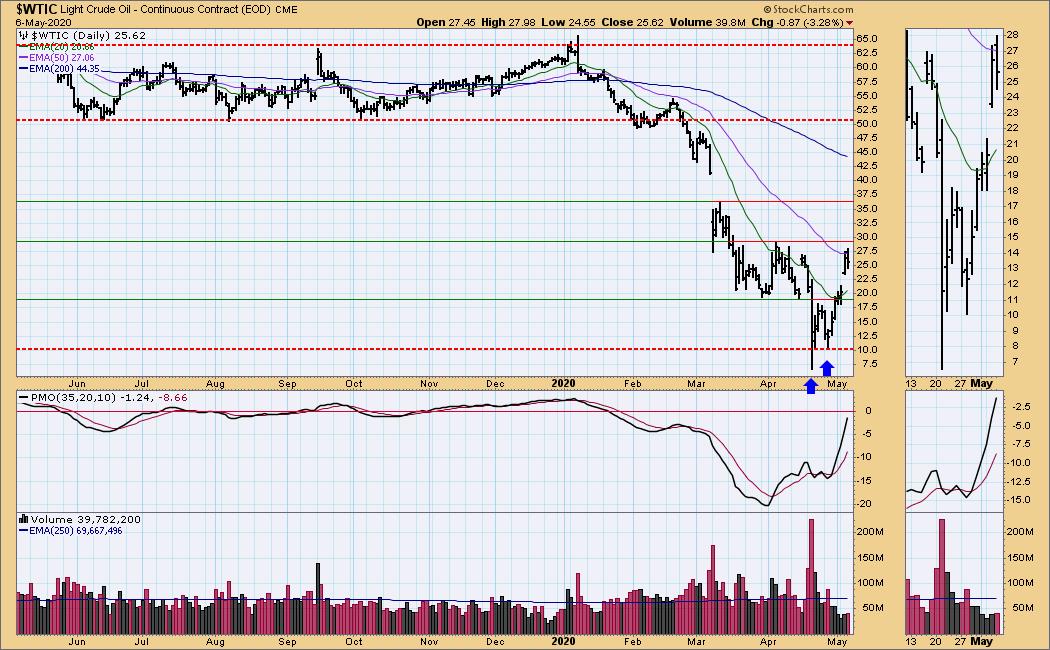Screen dimensions: 1050x650
Task: Click the -12.5 label on zoomed PMO axis
Action: click(1021, 481)
